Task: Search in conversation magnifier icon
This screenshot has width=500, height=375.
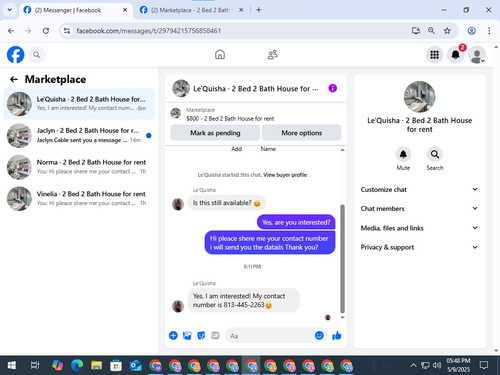Action: [x=435, y=154]
